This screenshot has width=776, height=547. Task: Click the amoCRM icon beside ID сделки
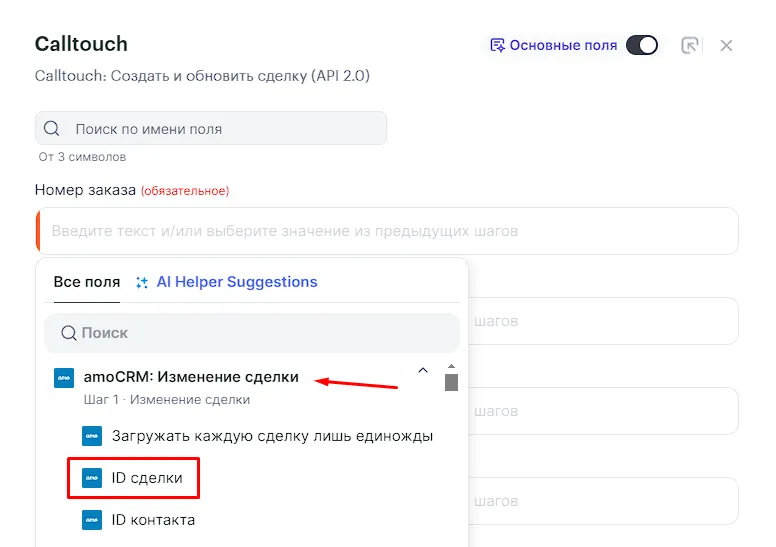(x=91, y=478)
